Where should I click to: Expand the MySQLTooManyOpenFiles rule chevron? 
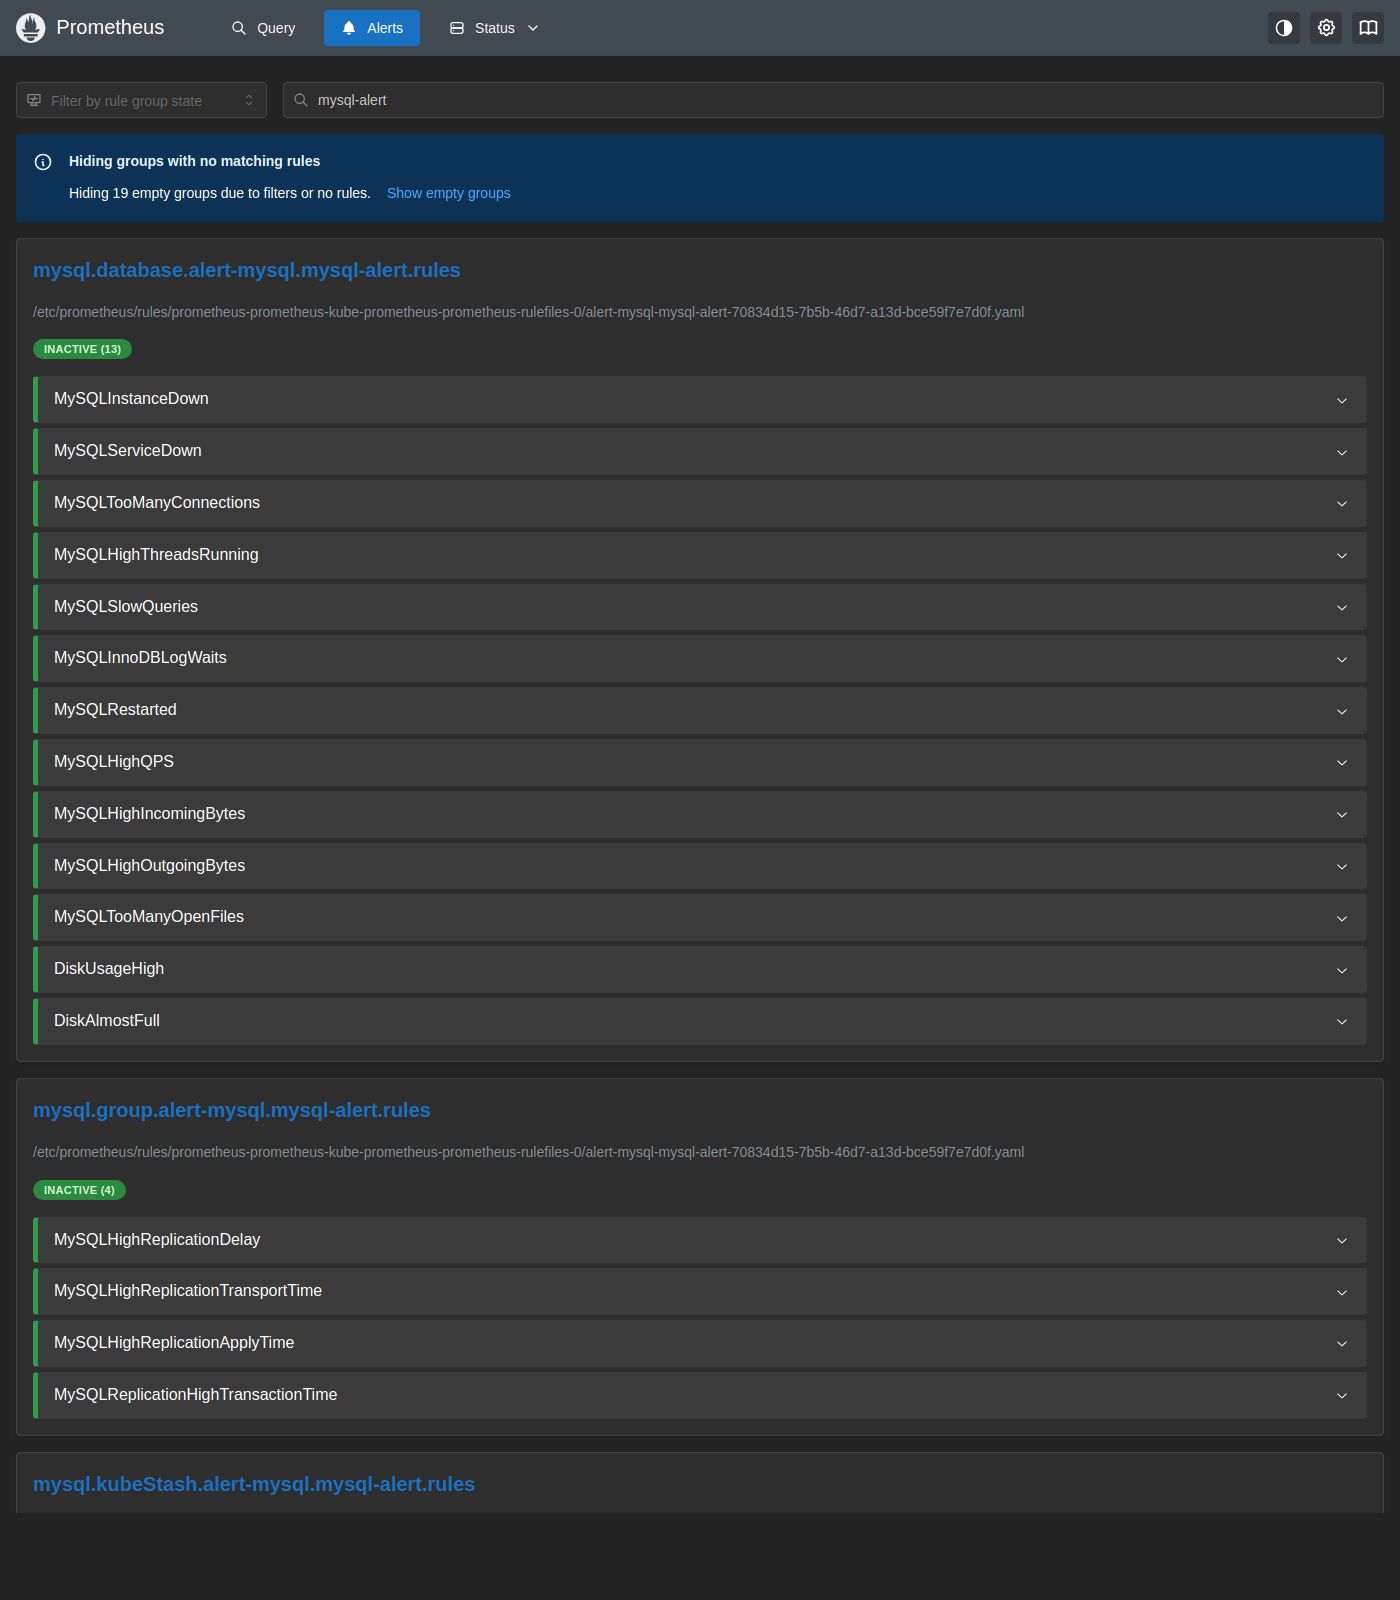pyautogui.click(x=1342, y=918)
